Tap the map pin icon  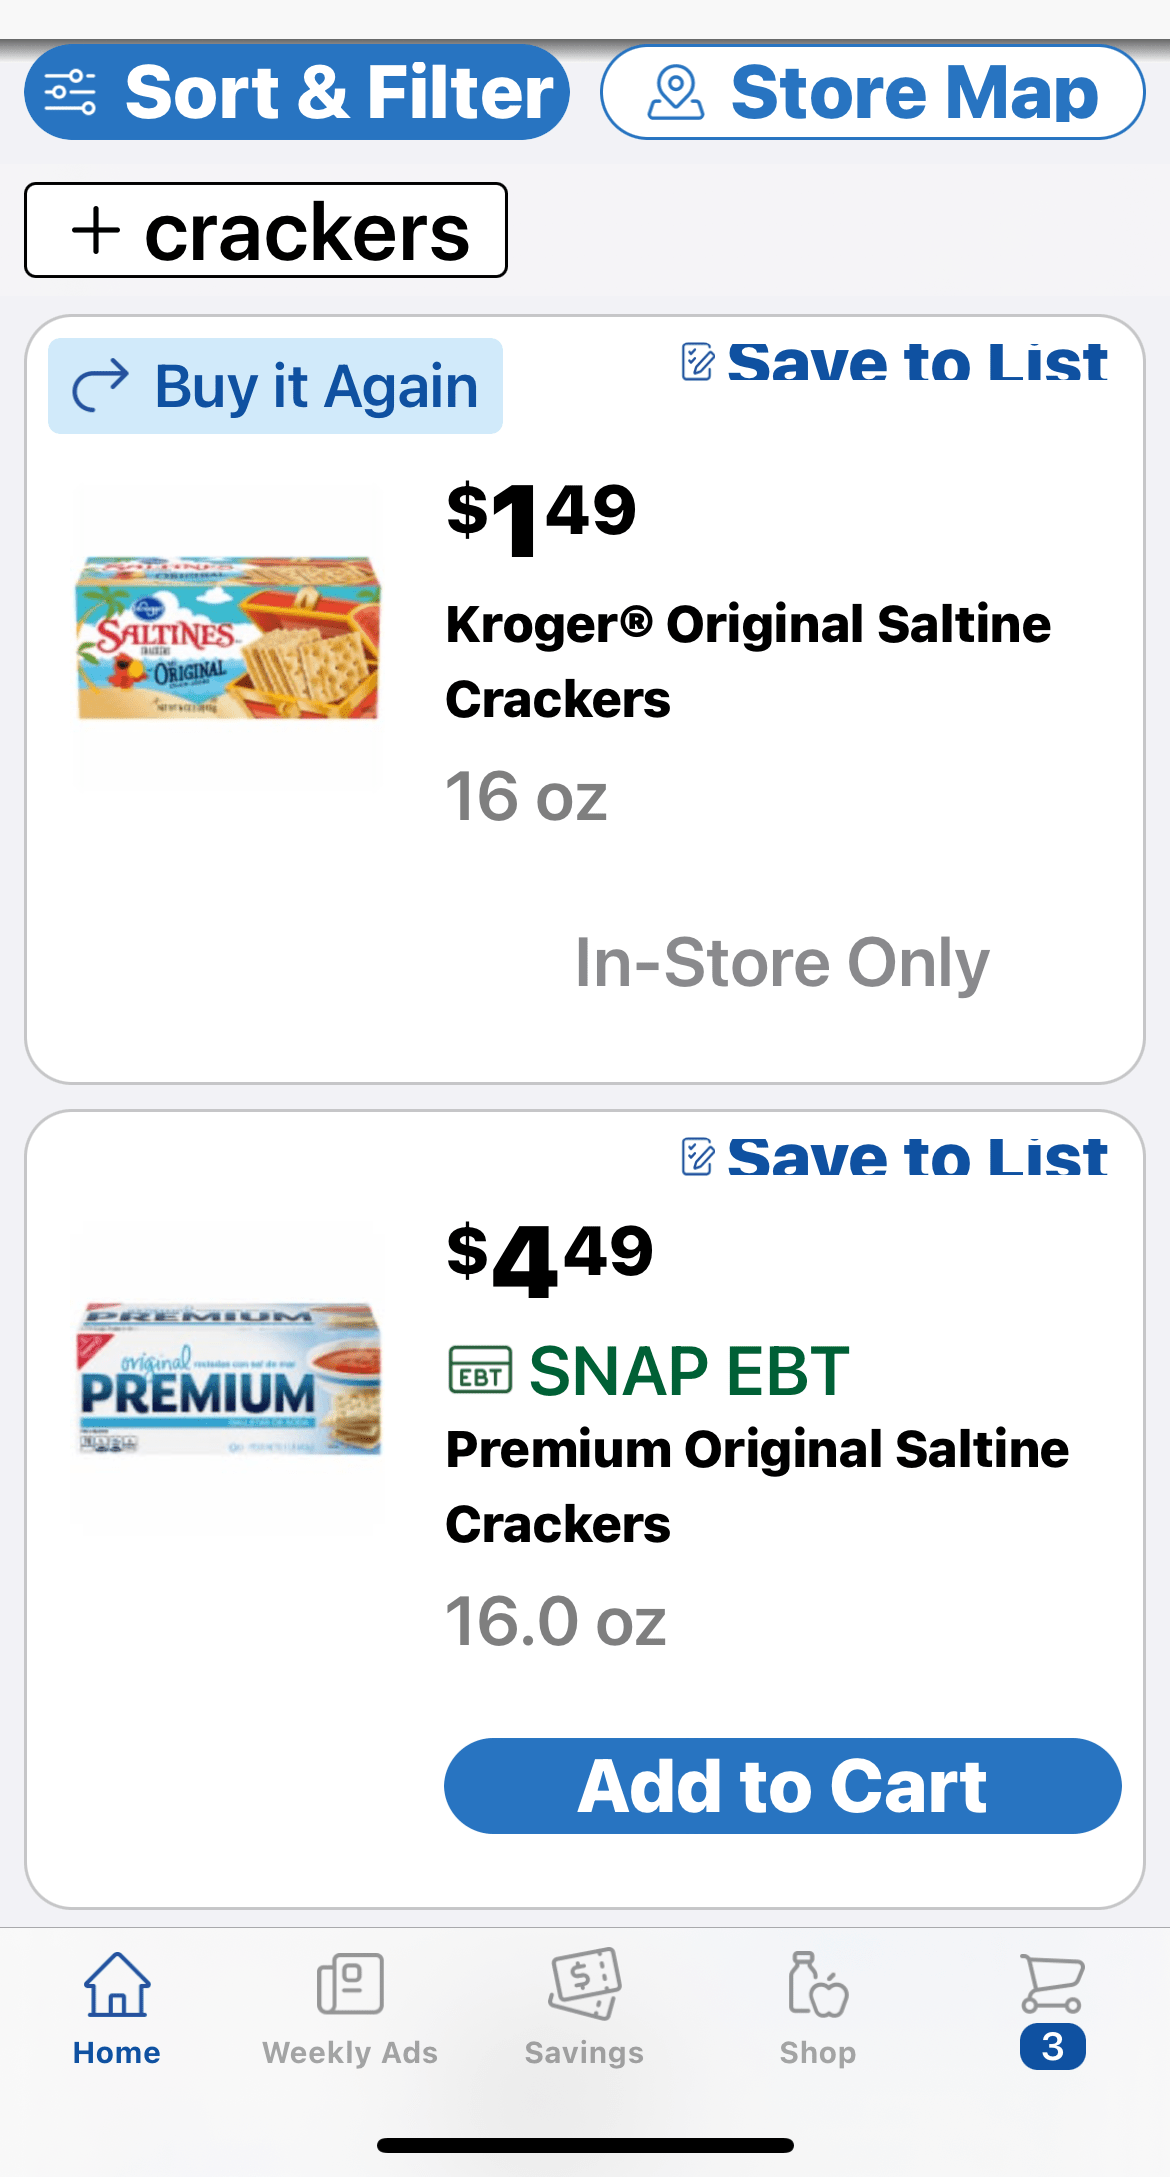pyautogui.click(x=676, y=92)
